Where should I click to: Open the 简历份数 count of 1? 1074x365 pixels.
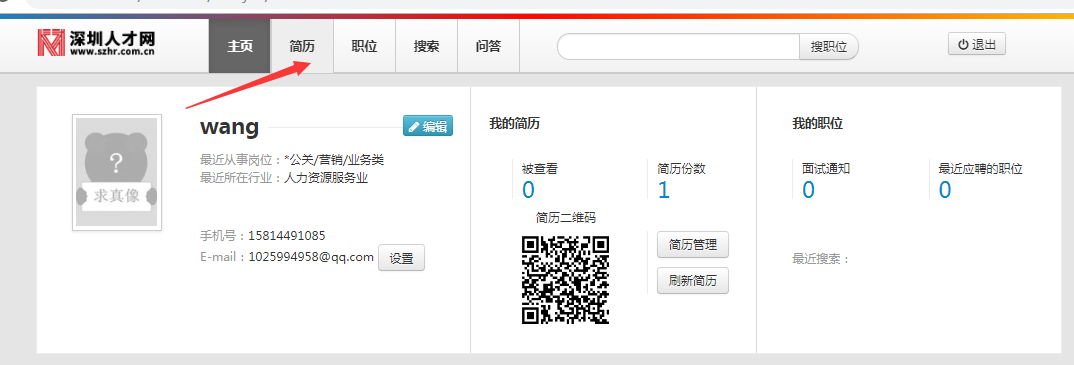tap(663, 190)
